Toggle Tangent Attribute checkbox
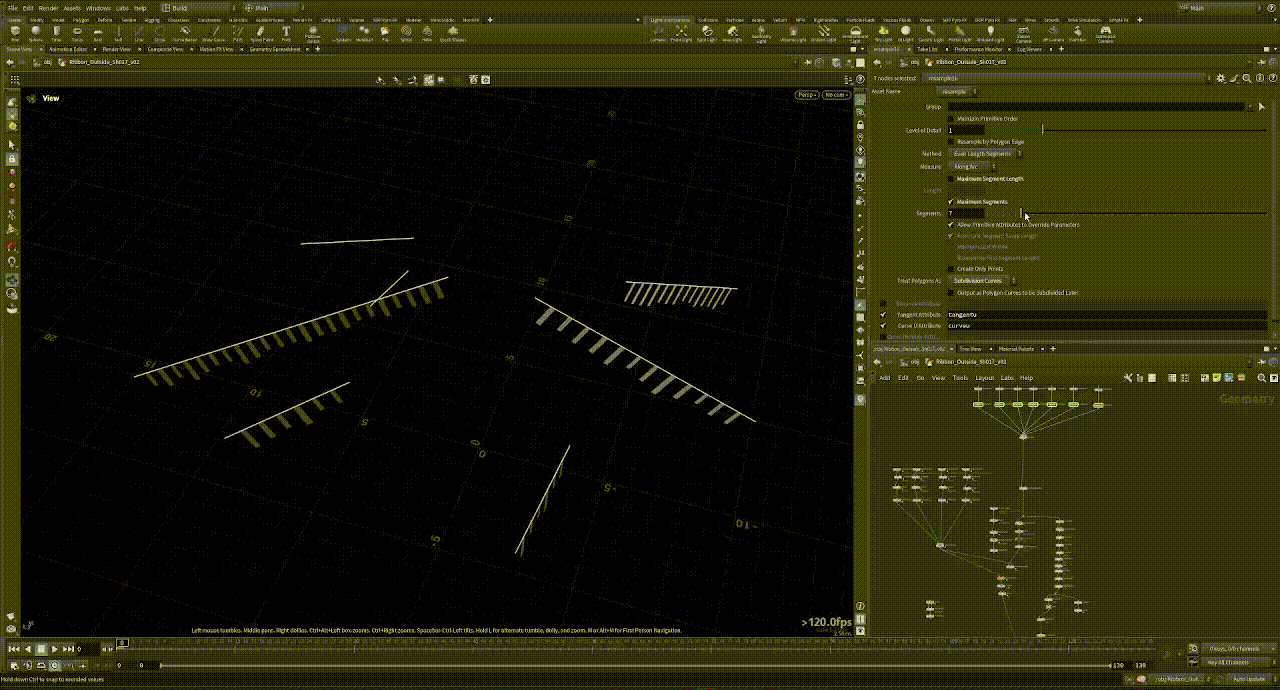The height and width of the screenshot is (690, 1280). tap(883, 315)
